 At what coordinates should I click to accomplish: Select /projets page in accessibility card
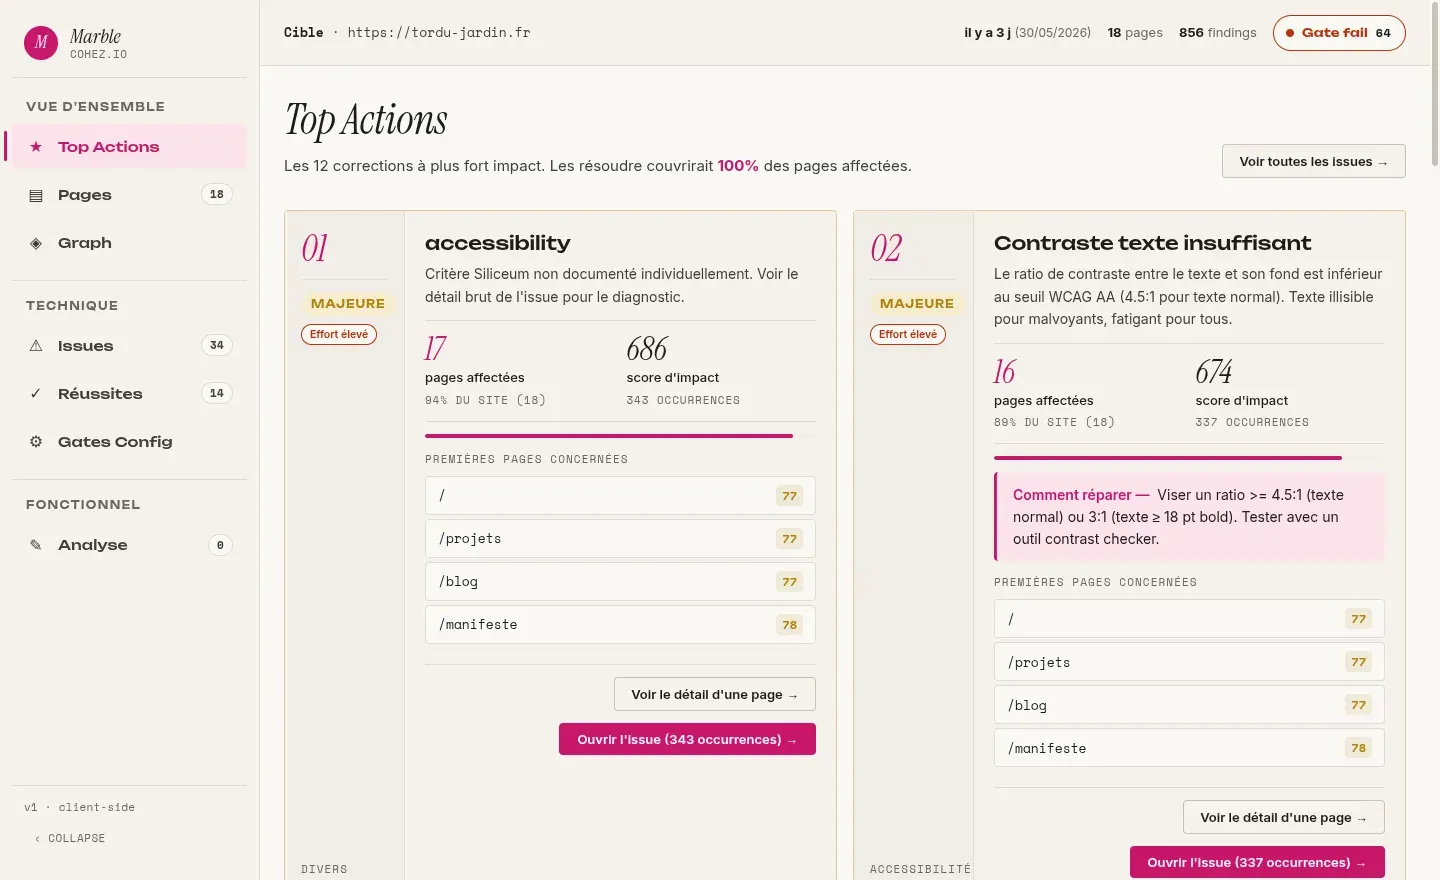click(x=620, y=539)
